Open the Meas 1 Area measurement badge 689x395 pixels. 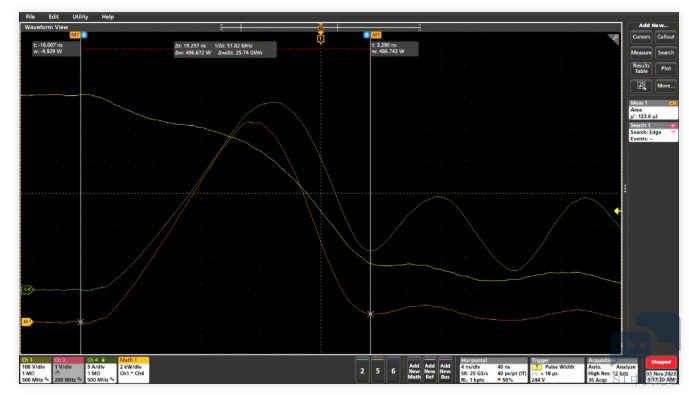point(653,110)
